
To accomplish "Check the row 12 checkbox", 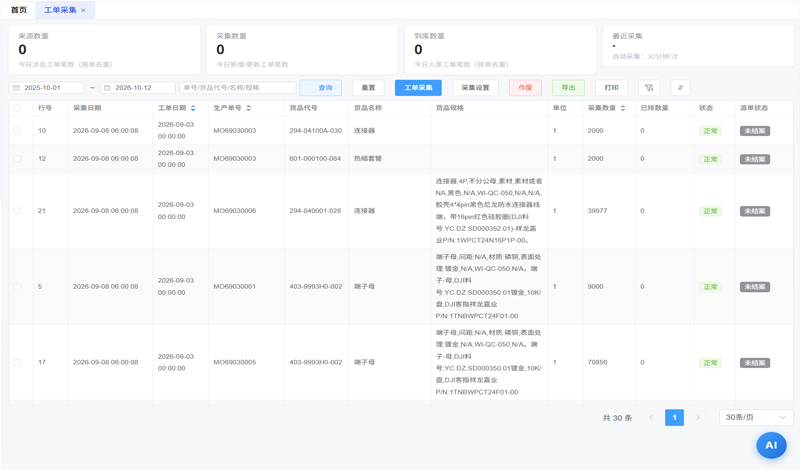I will click(17, 159).
